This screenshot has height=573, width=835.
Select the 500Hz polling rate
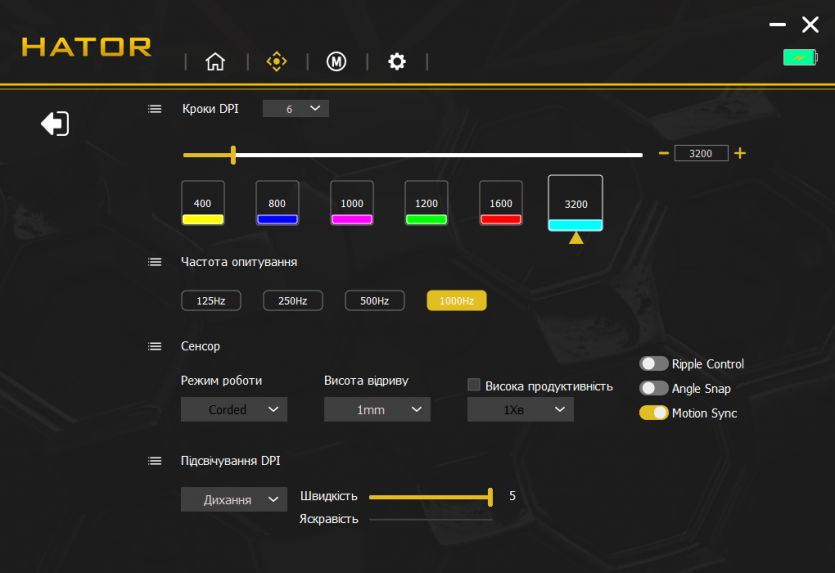tap(374, 301)
